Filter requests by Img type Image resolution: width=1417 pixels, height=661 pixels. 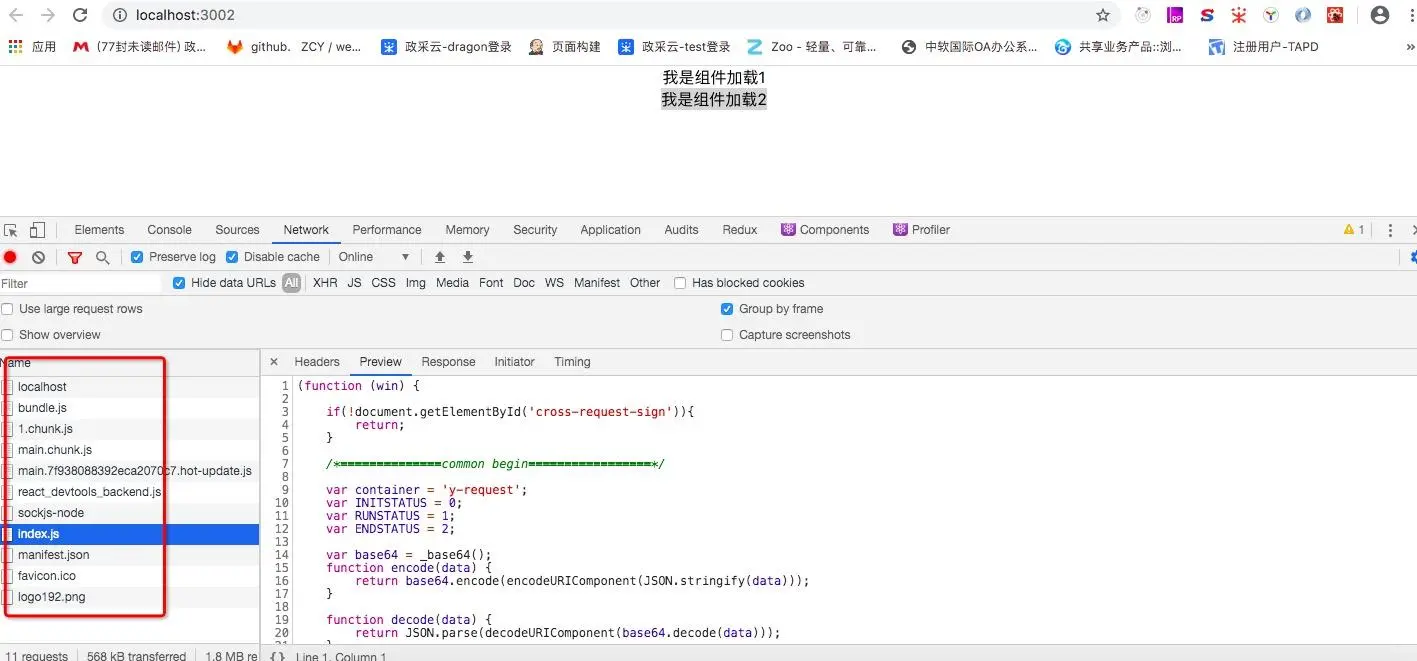point(416,283)
